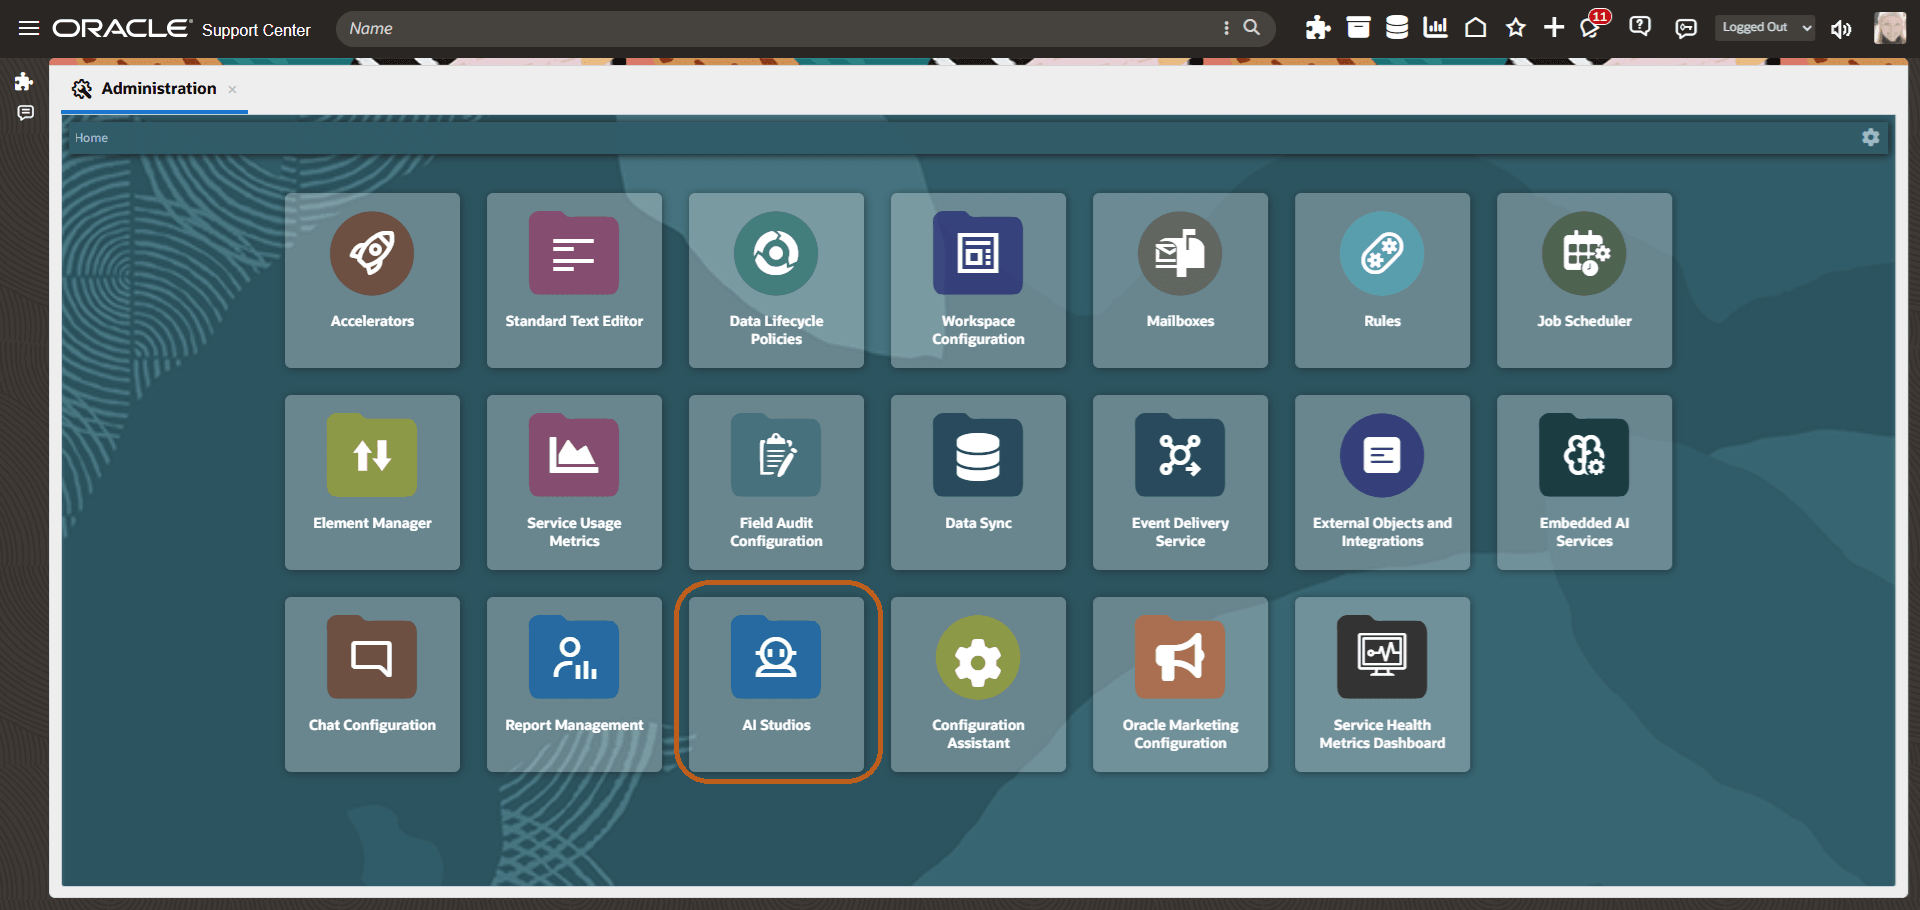1920x910 pixels.
Task: Click the puzzle piece icon in top toolbar
Action: click(1318, 28)
